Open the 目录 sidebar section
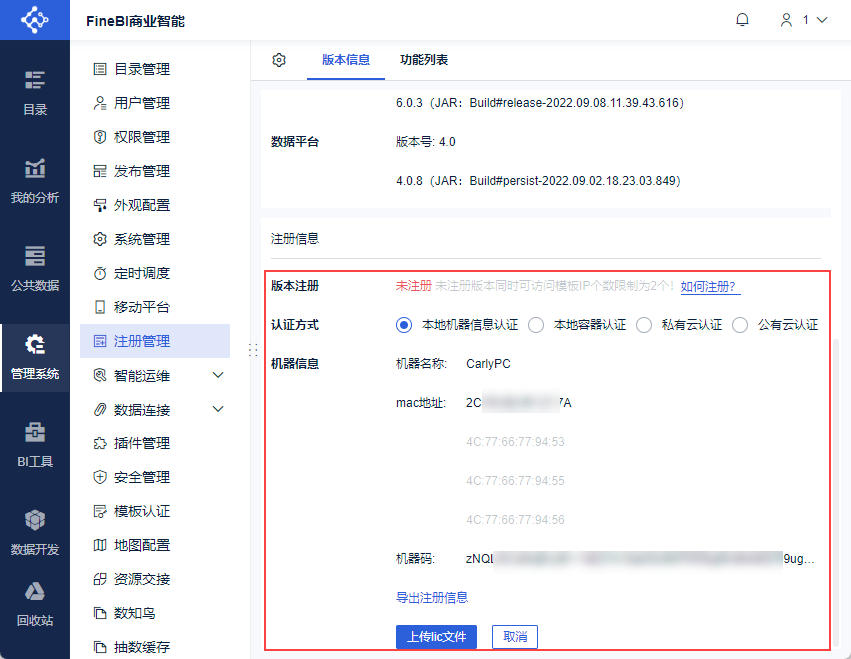This screenshot has height=659, width=851. 35,93
